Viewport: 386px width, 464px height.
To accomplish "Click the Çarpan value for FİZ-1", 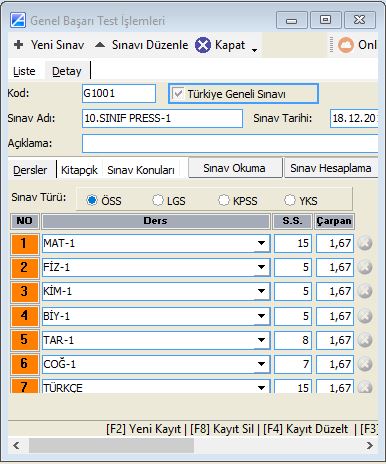I will [x=335, y=267].
